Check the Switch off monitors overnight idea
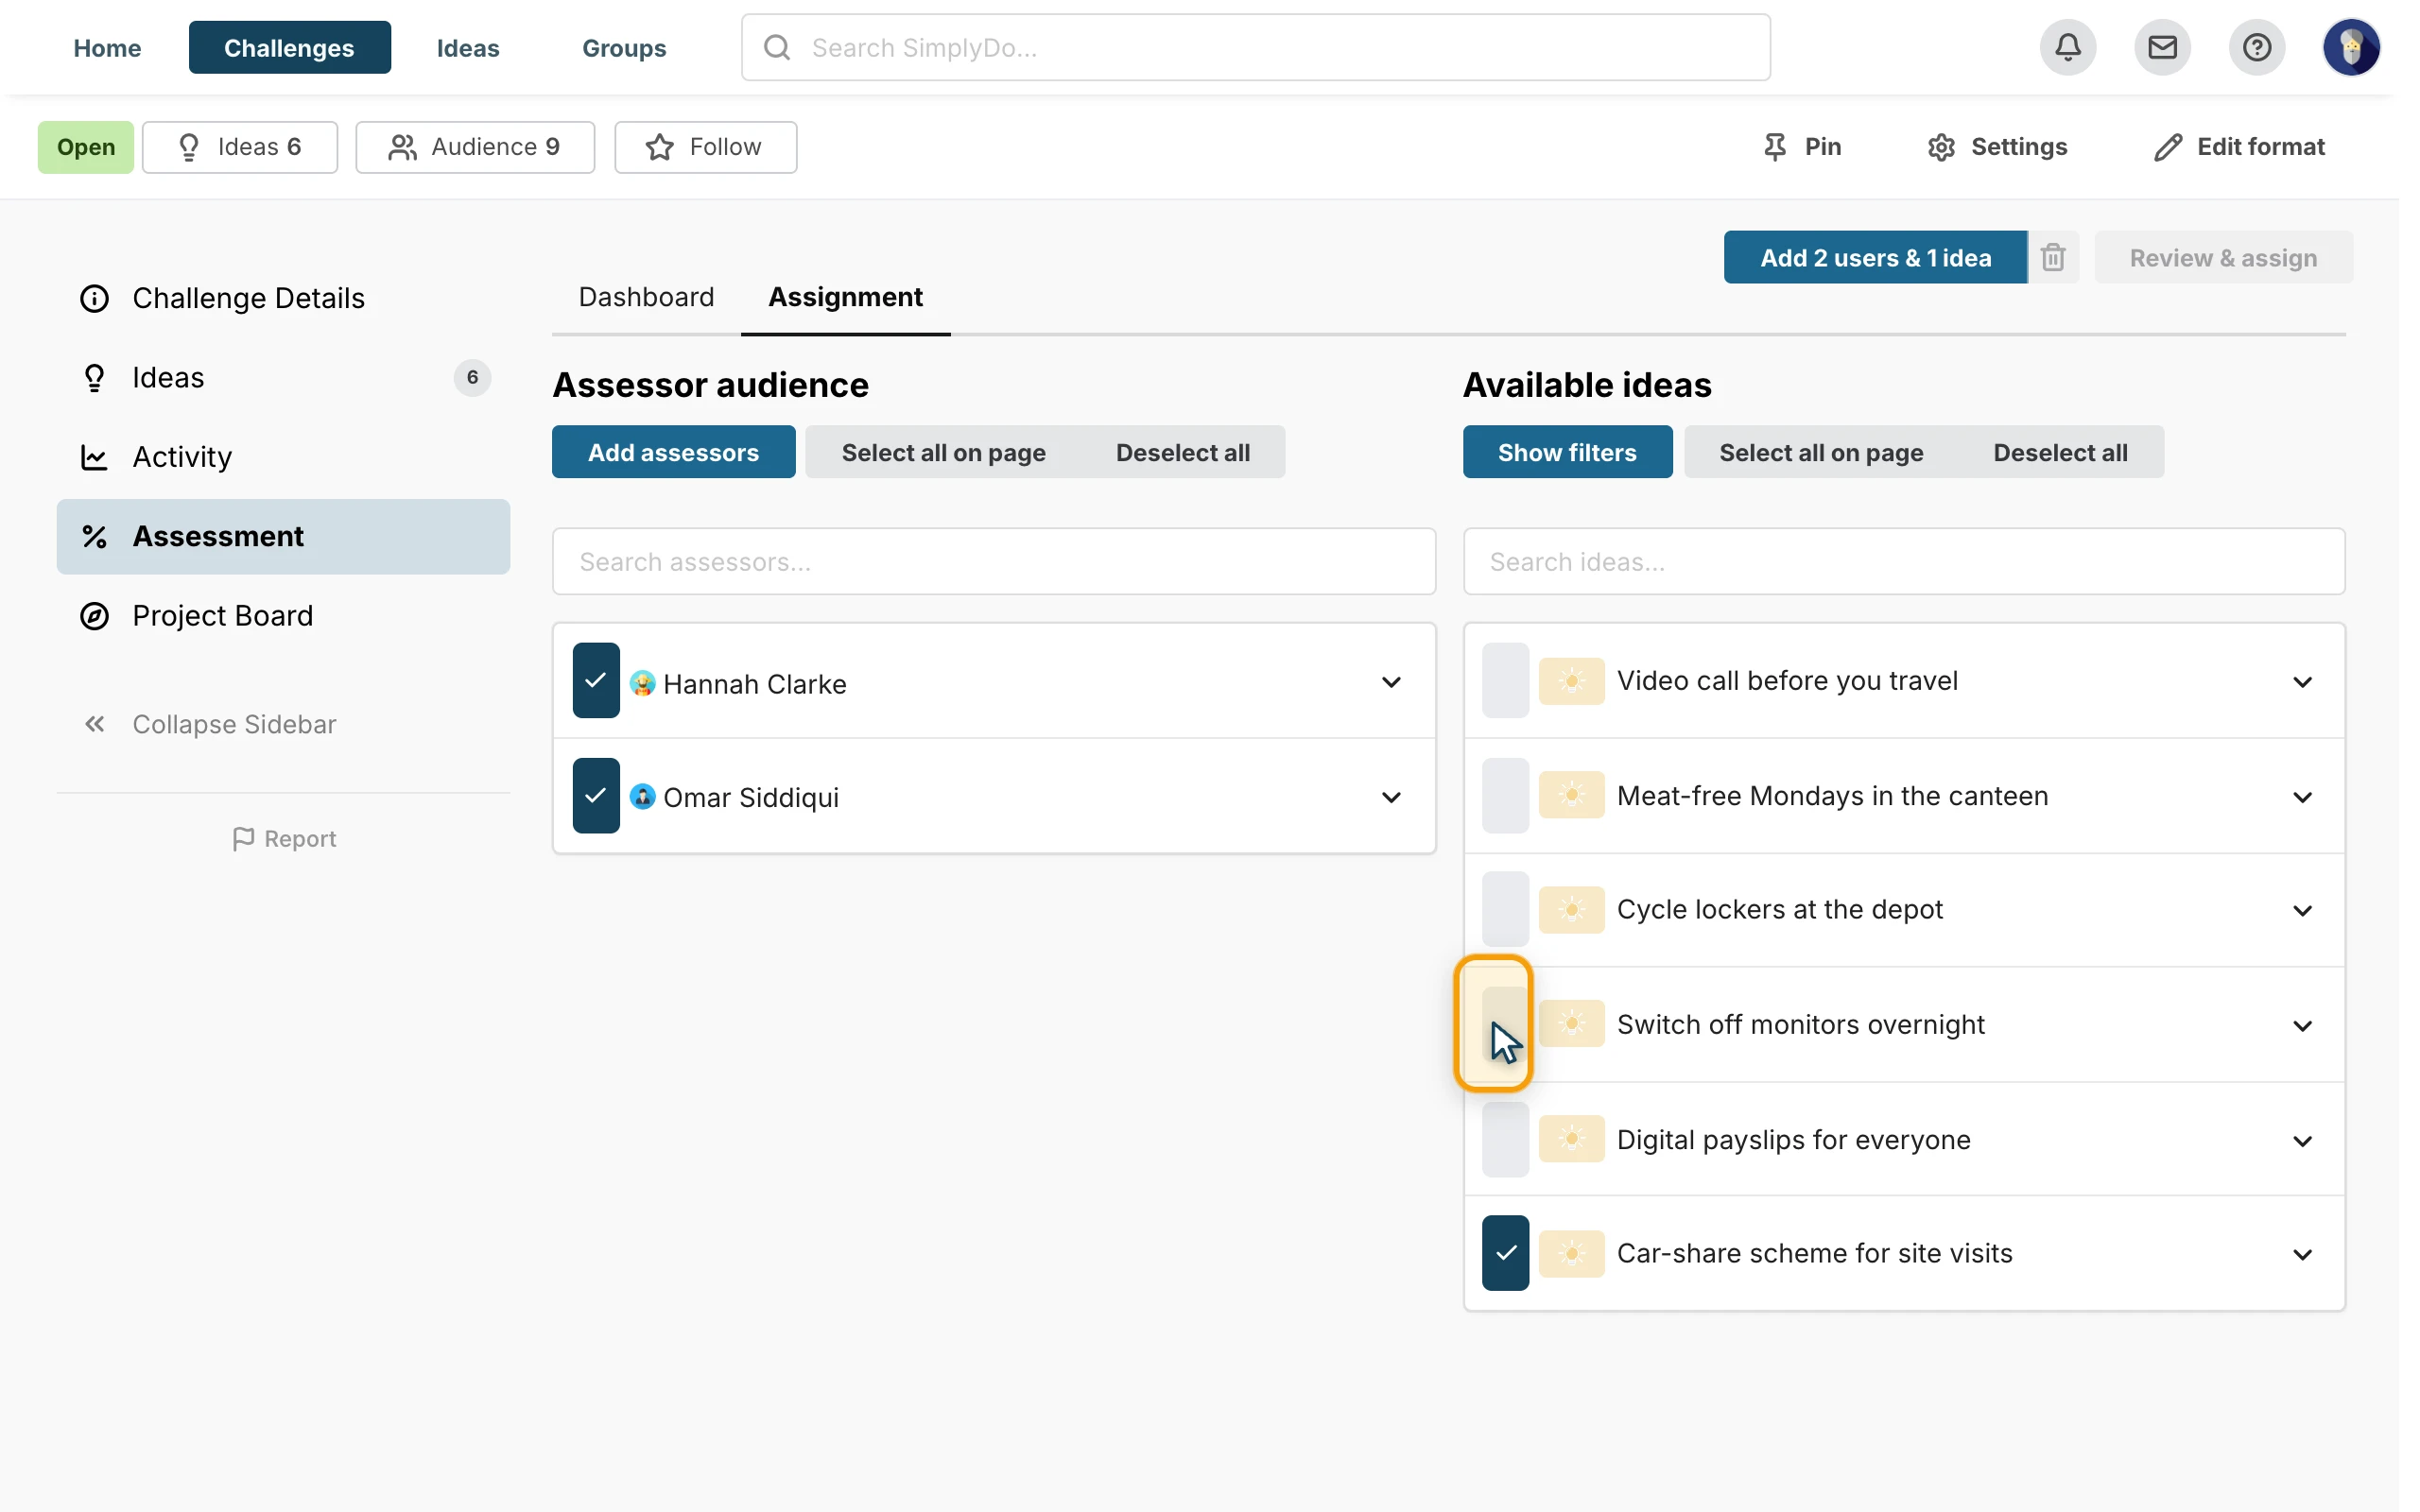This screenshot has height=1512, width=2420. 1505,1024
